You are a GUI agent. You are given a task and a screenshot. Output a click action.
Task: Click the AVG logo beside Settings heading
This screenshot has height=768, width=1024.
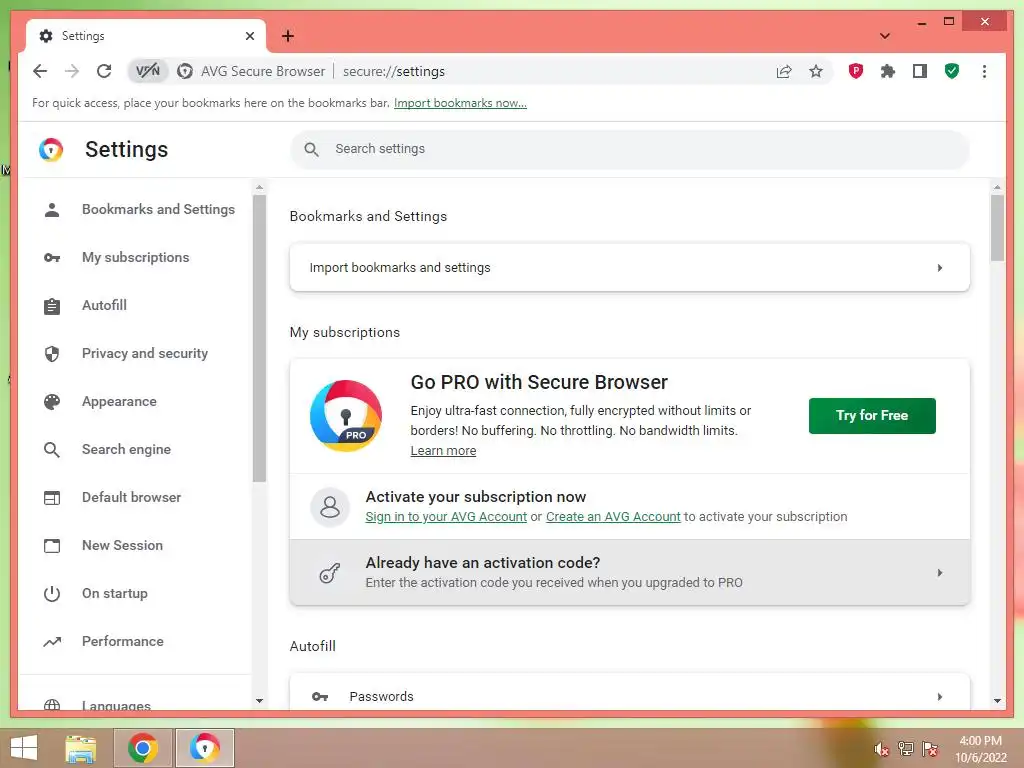(x=51, y=150)
